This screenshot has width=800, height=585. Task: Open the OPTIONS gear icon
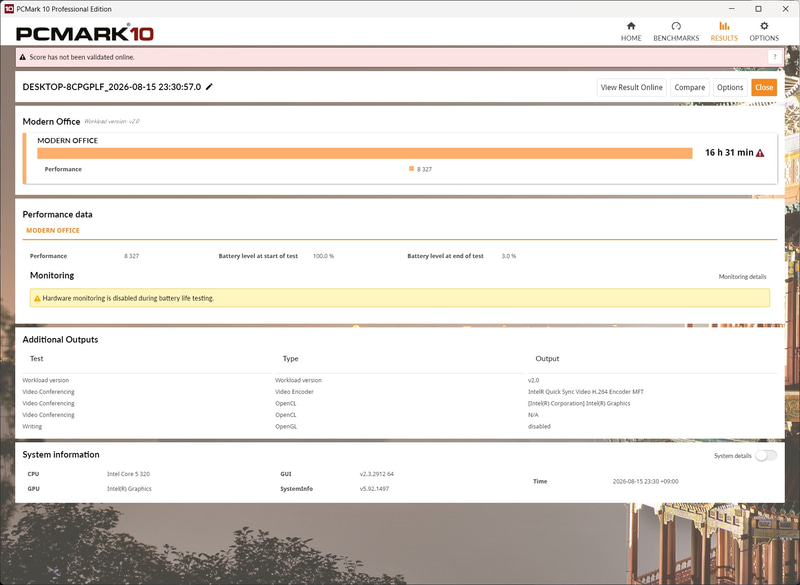point(764,26)
